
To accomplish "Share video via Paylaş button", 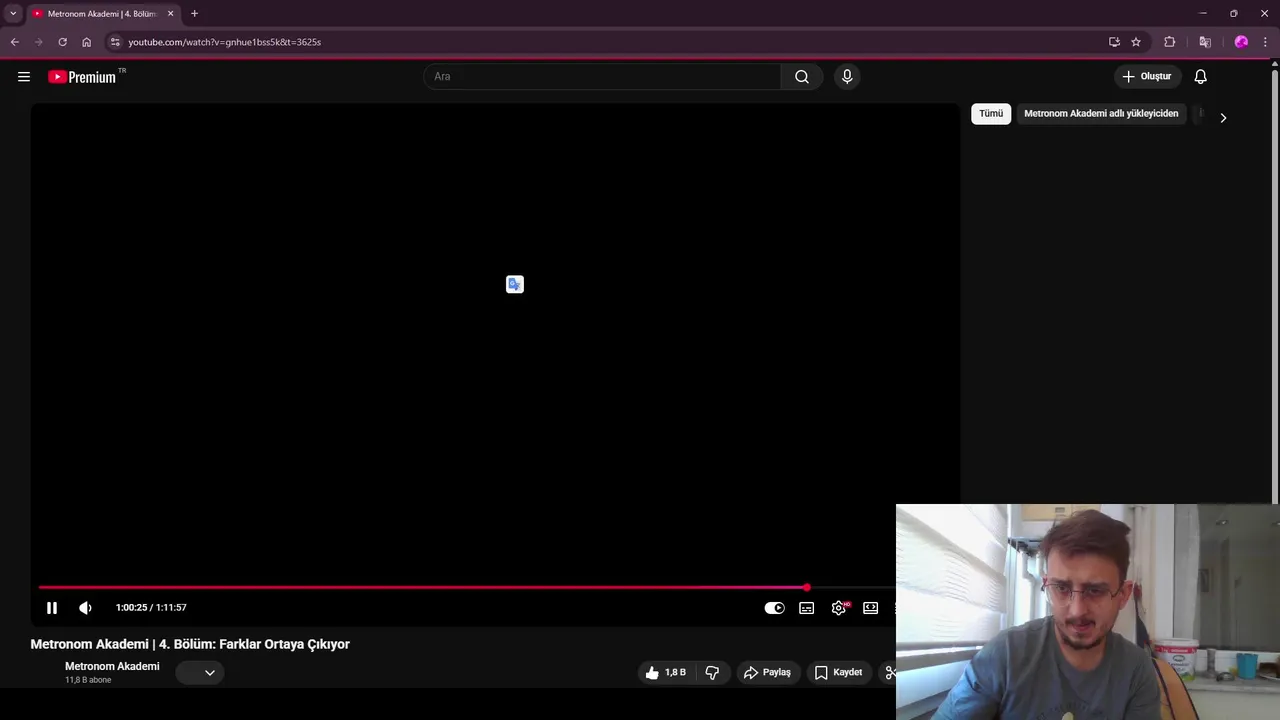I will (767, 673).
